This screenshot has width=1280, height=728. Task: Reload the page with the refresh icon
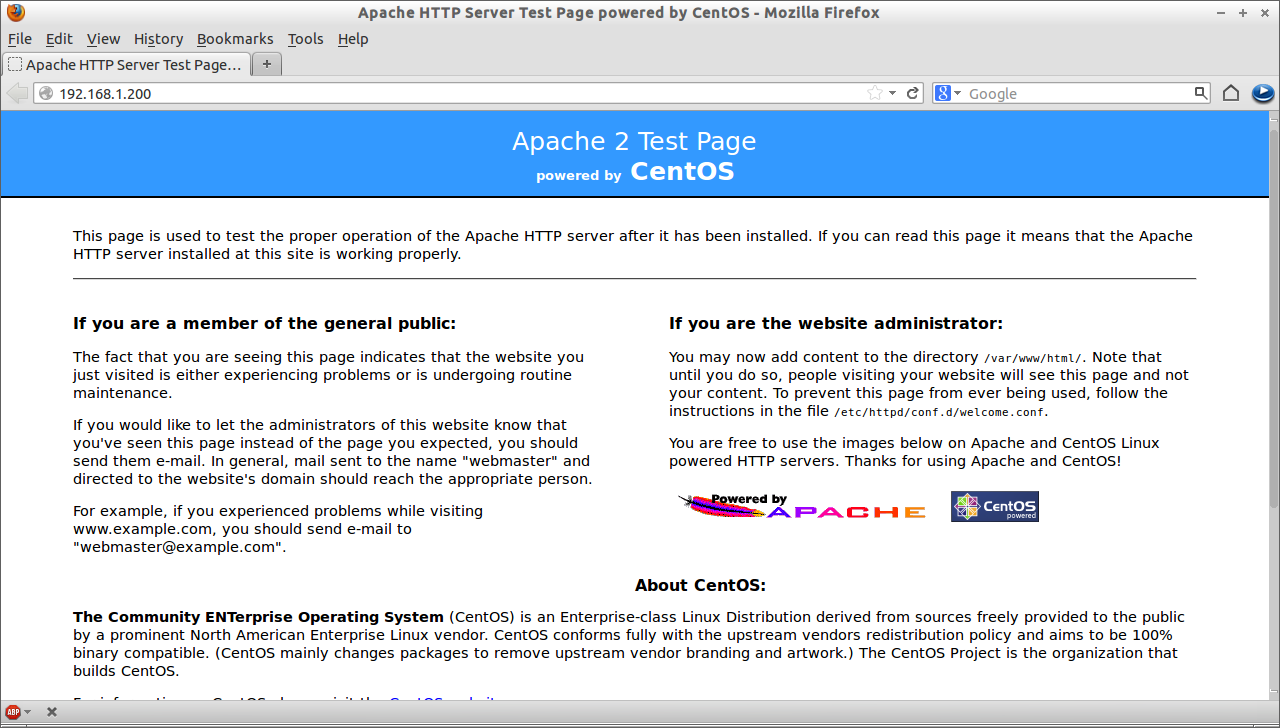tap(913, 93)
